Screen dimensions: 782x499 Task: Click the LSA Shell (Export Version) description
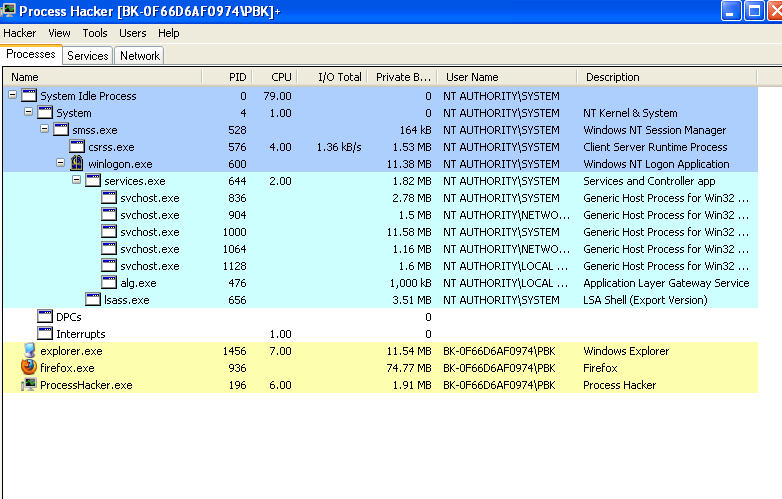[x=645, y=300]
